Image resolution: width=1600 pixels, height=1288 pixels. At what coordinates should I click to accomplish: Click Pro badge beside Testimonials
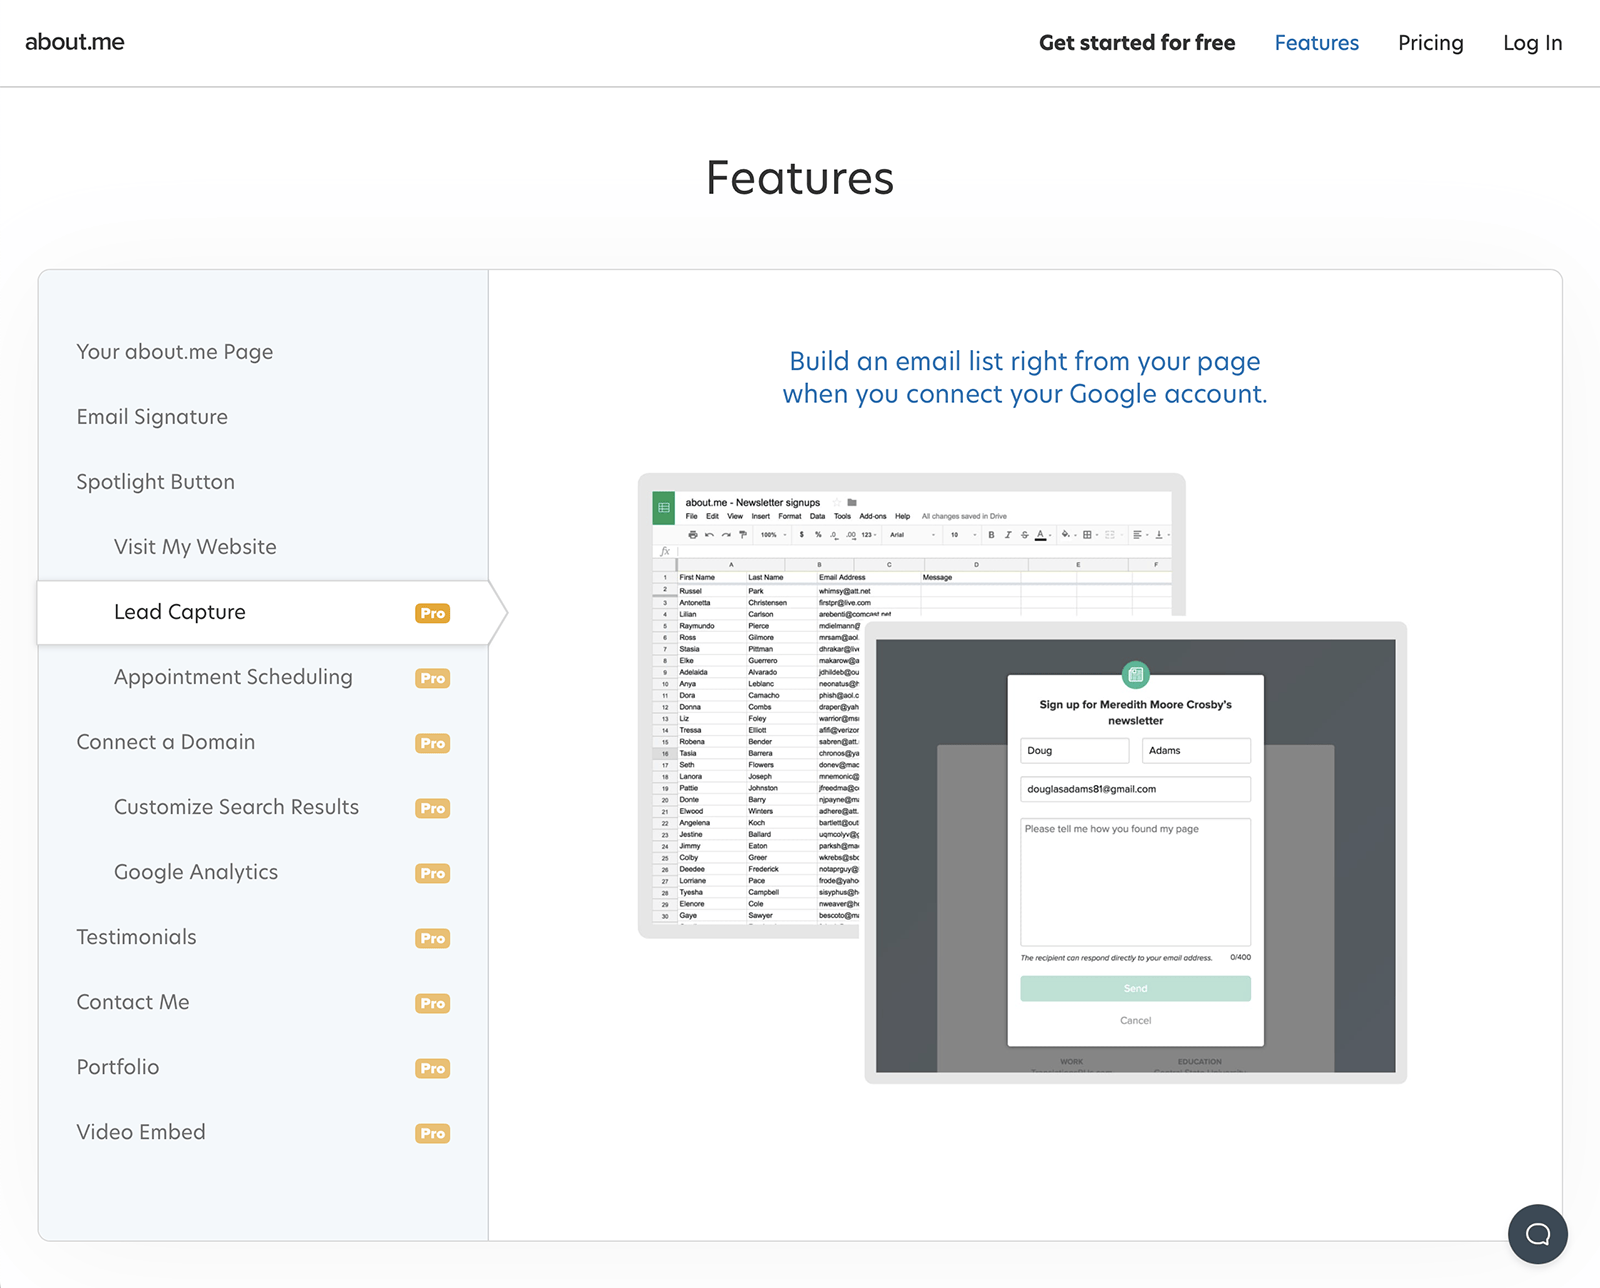[x=433, y=938]
